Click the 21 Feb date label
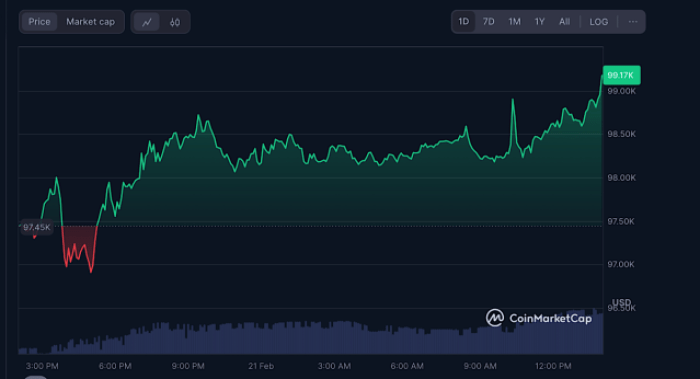The width and height of the screenshot is (700, 379). 261,366
